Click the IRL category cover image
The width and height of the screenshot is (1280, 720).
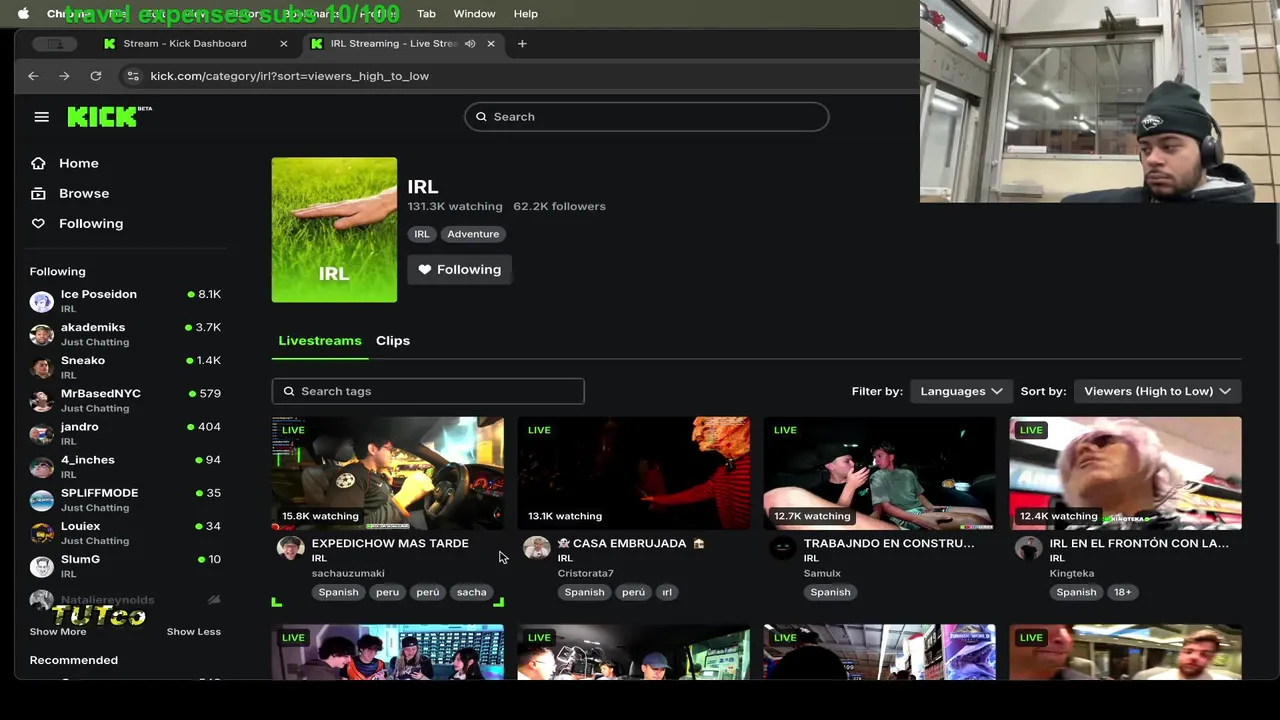pyautogui.click(x=334, y=230)
